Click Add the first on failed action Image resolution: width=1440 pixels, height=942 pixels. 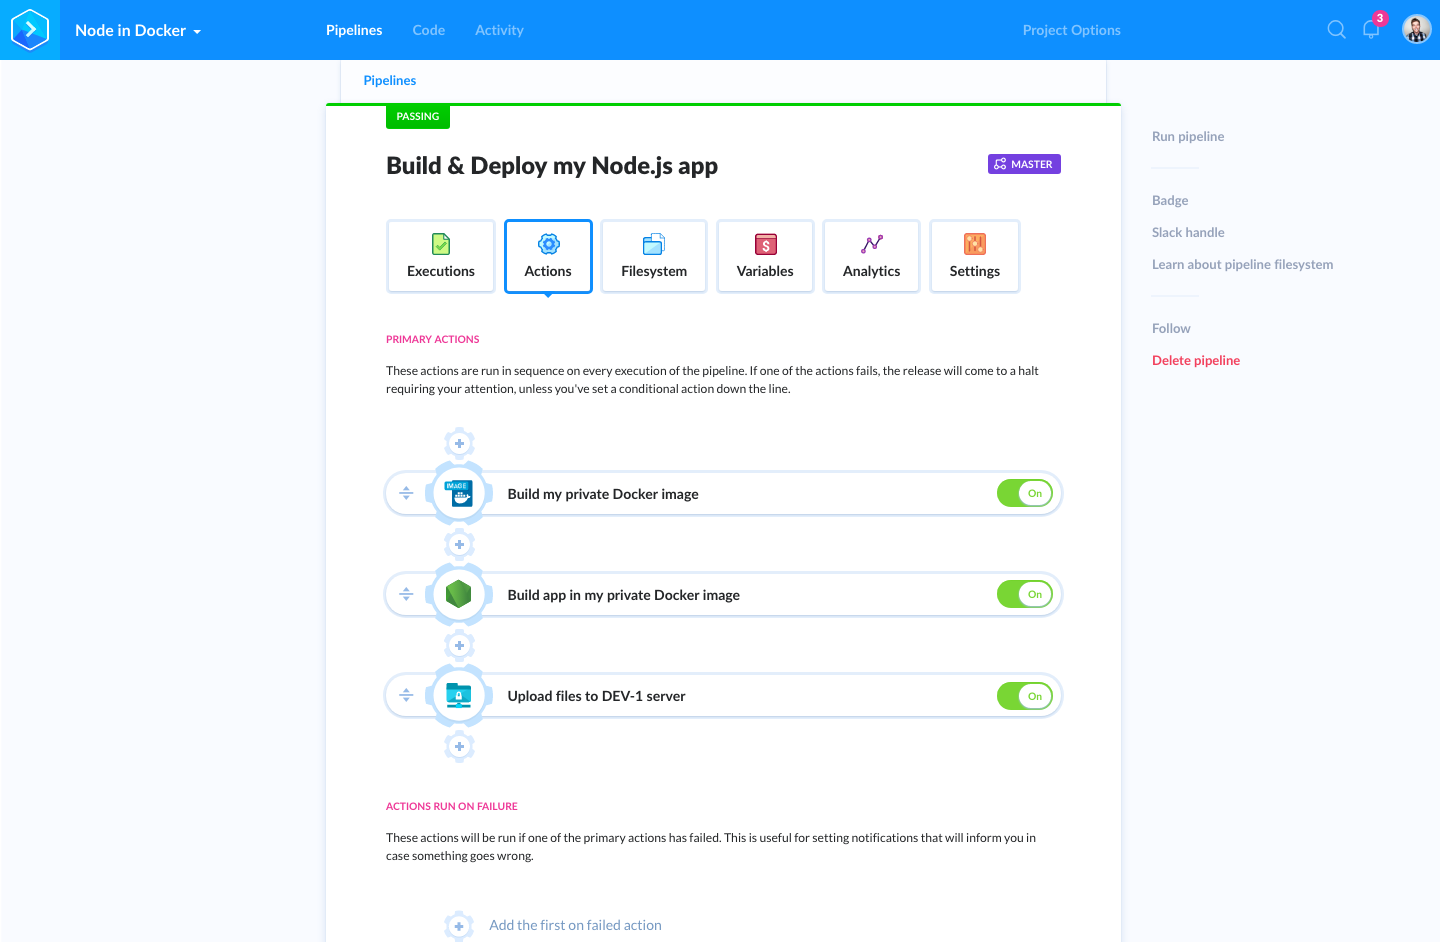[x=575, y=925]
